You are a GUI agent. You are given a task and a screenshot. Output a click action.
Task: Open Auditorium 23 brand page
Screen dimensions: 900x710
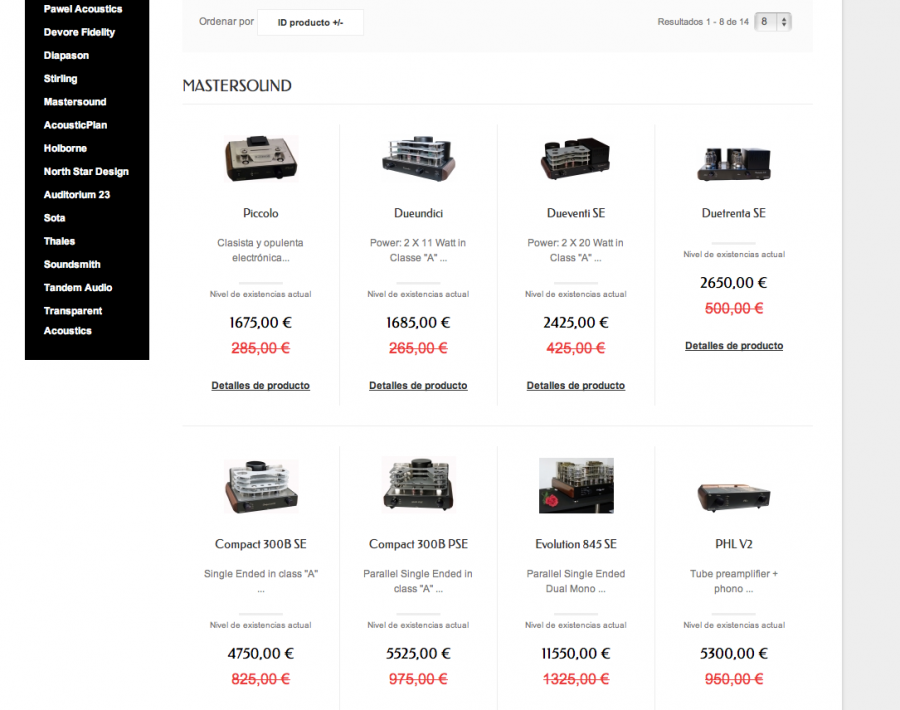point(76,195)
